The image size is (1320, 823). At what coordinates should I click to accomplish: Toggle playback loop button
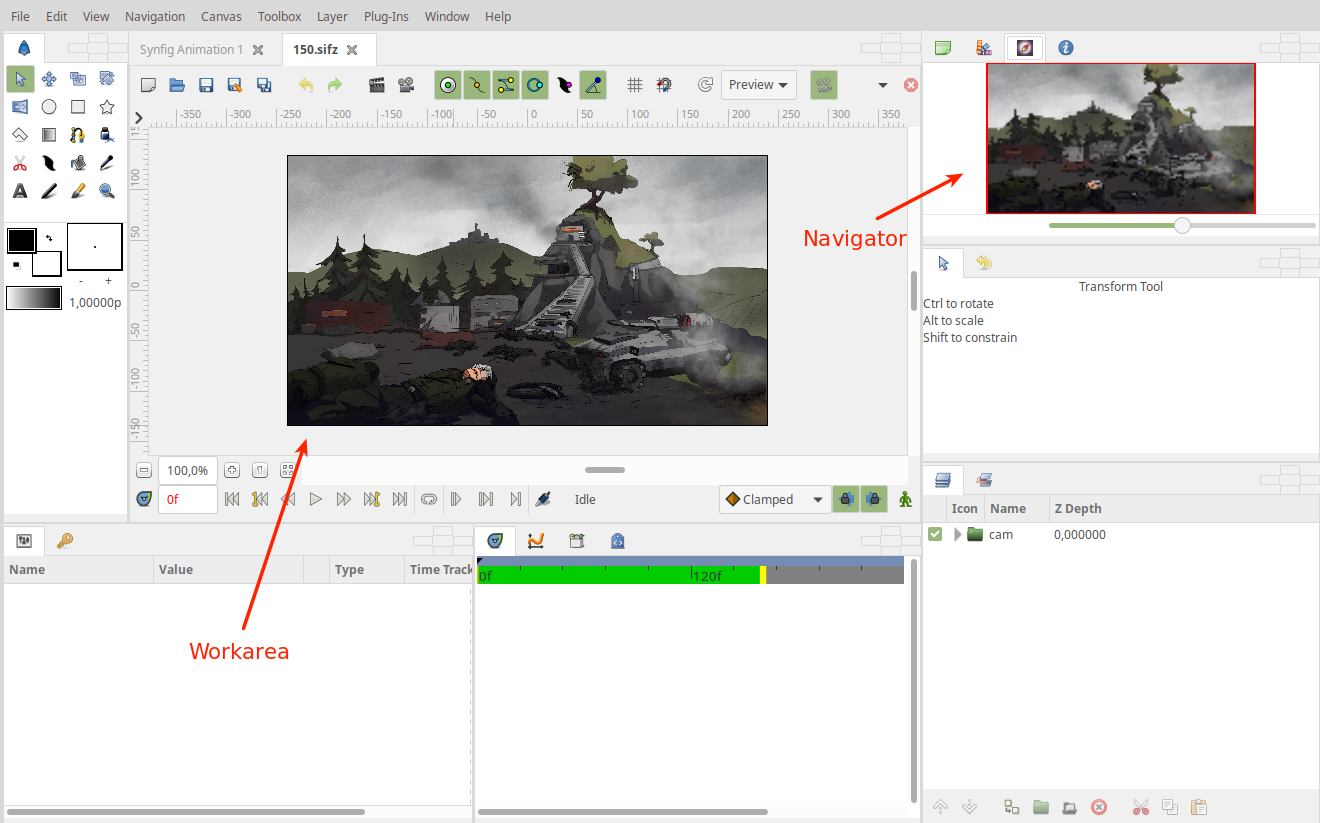[x=429, y=499]
